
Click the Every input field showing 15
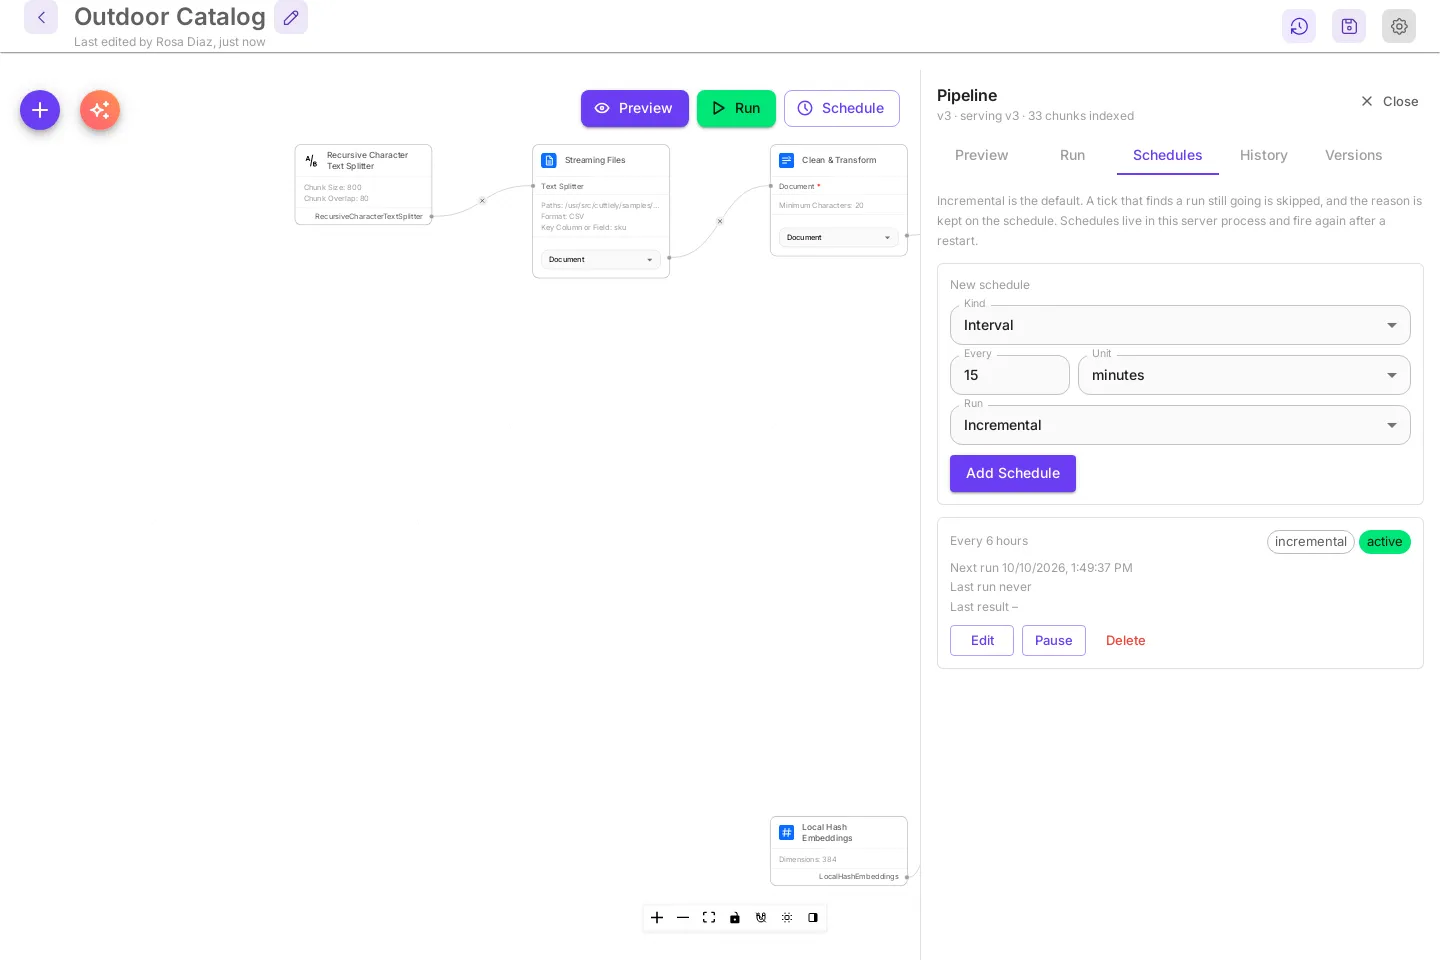(1010, 375)
